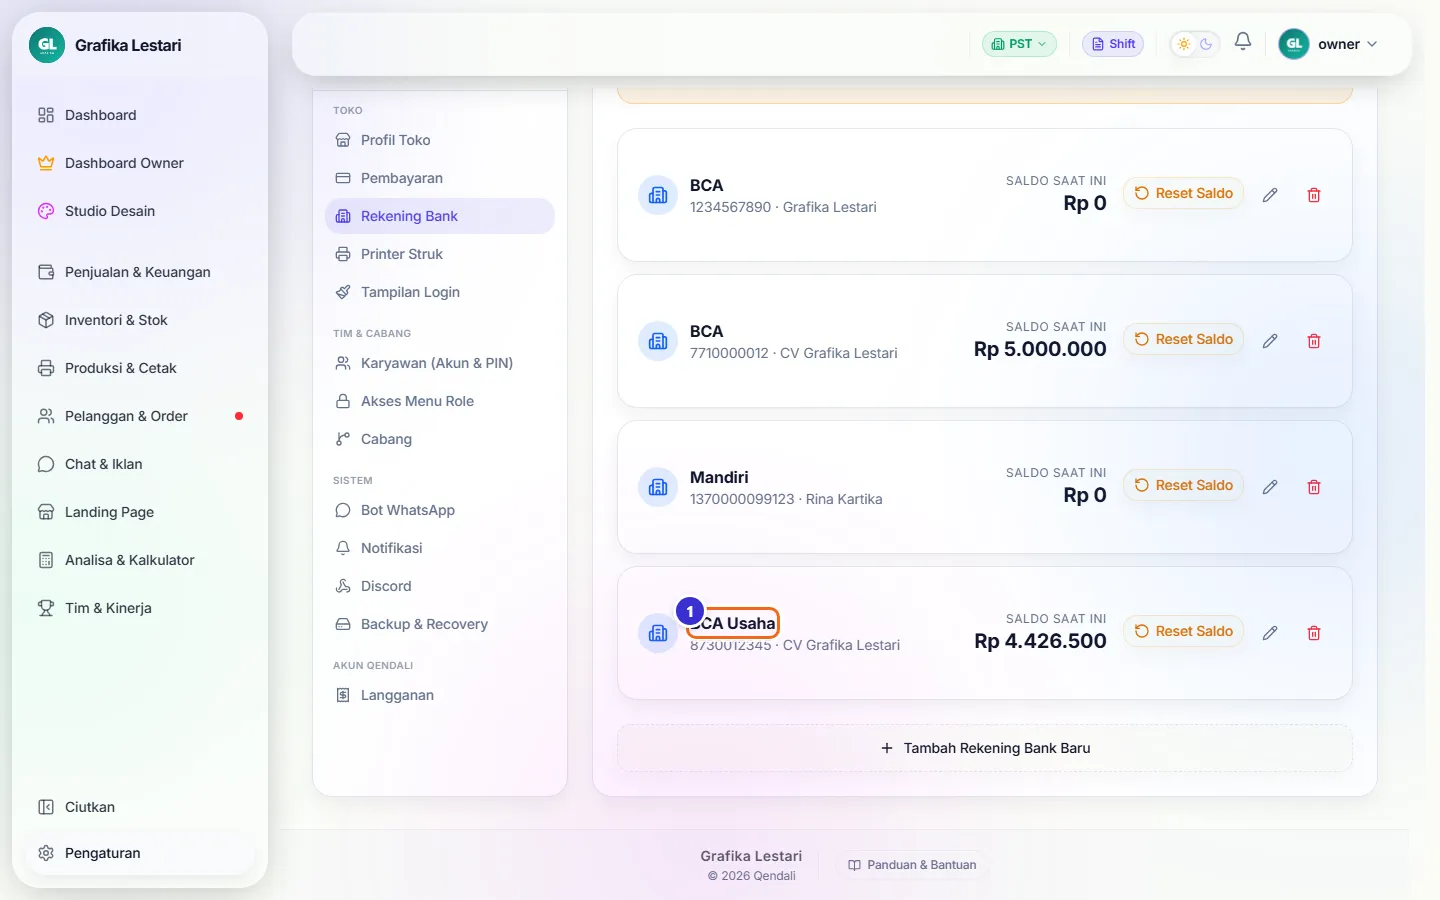Viewport: 1440px width, 900px height.
Task: Open Pengaturan settings
Action: (x=140, y=853)
